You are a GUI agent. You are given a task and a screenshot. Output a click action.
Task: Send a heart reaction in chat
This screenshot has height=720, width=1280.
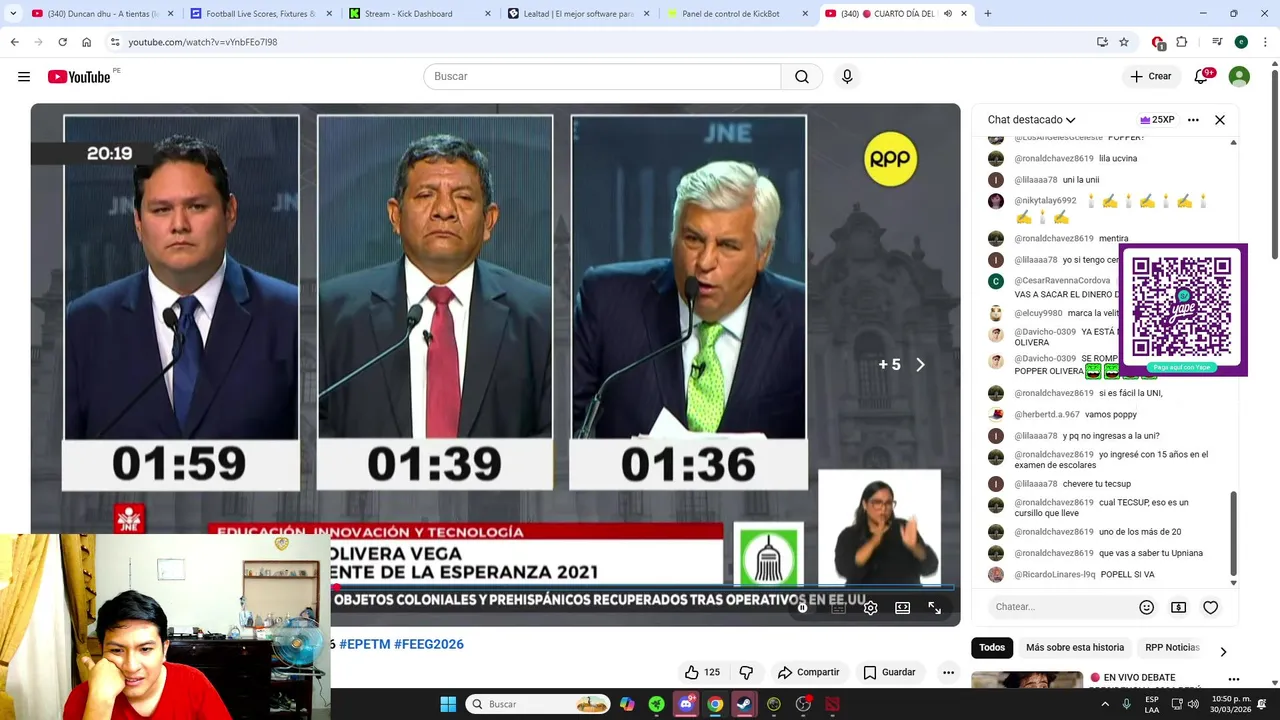click(x=1210, y=607)
